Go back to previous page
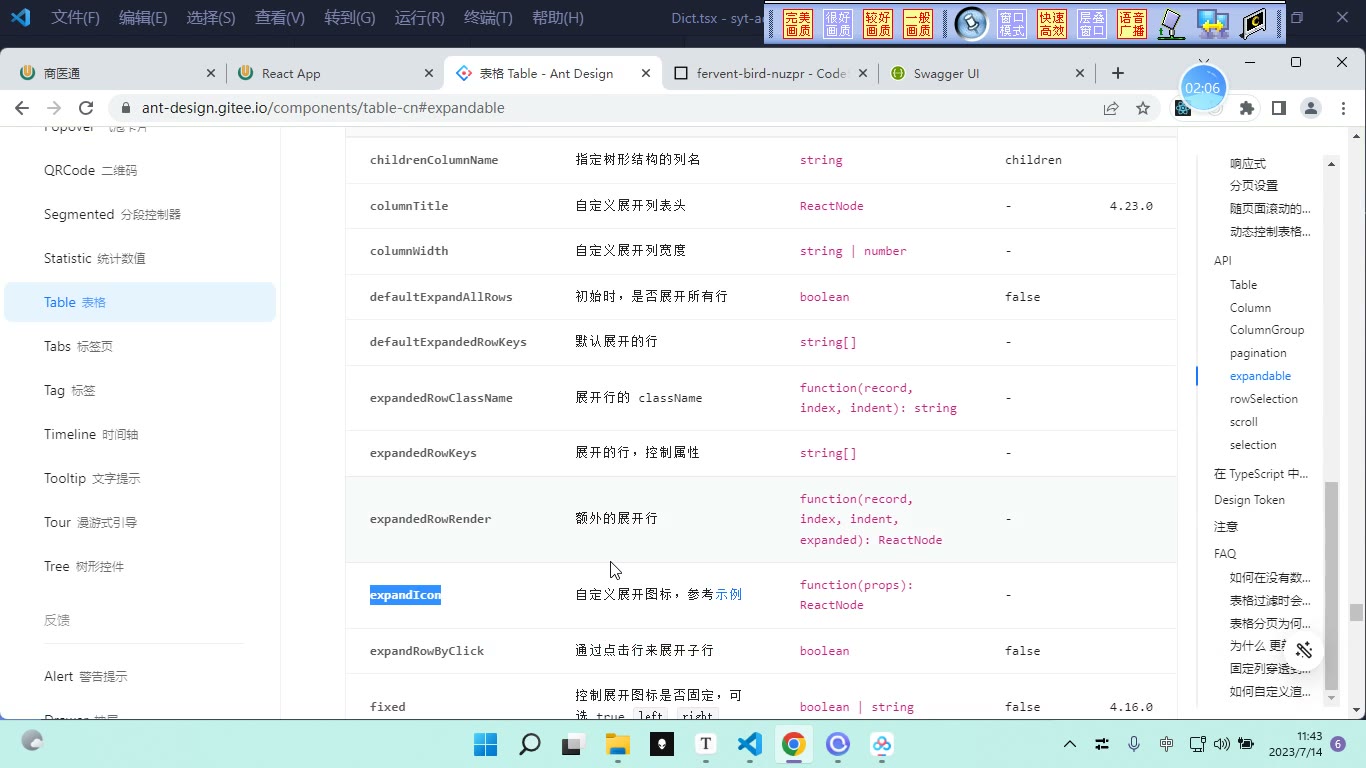Viewport: 1366px width, 768px height. tap(22, 108)
